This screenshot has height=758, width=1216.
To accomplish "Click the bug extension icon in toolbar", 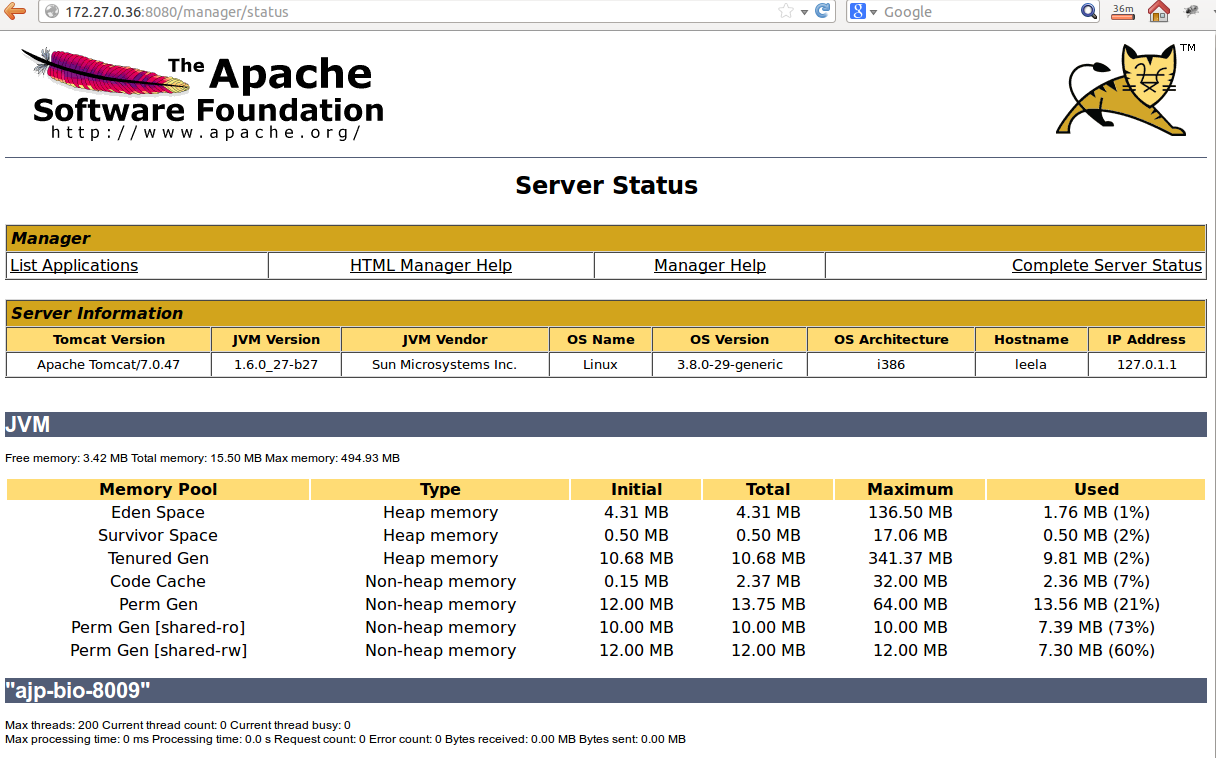I will [x=1191, y=11].
